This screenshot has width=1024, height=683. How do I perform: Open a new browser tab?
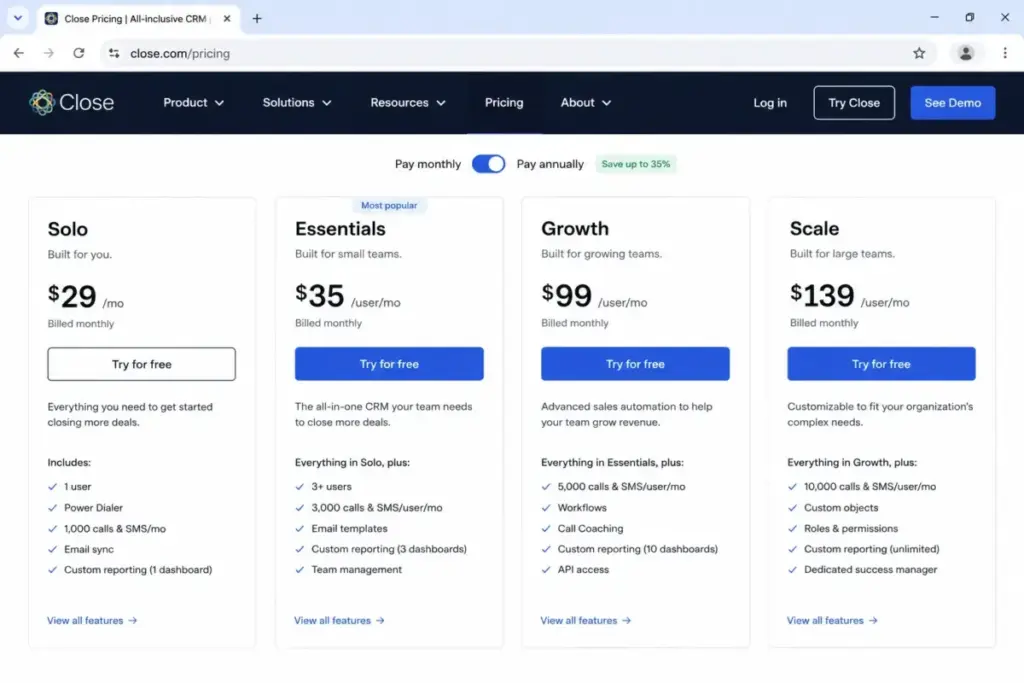coord(257,18)
